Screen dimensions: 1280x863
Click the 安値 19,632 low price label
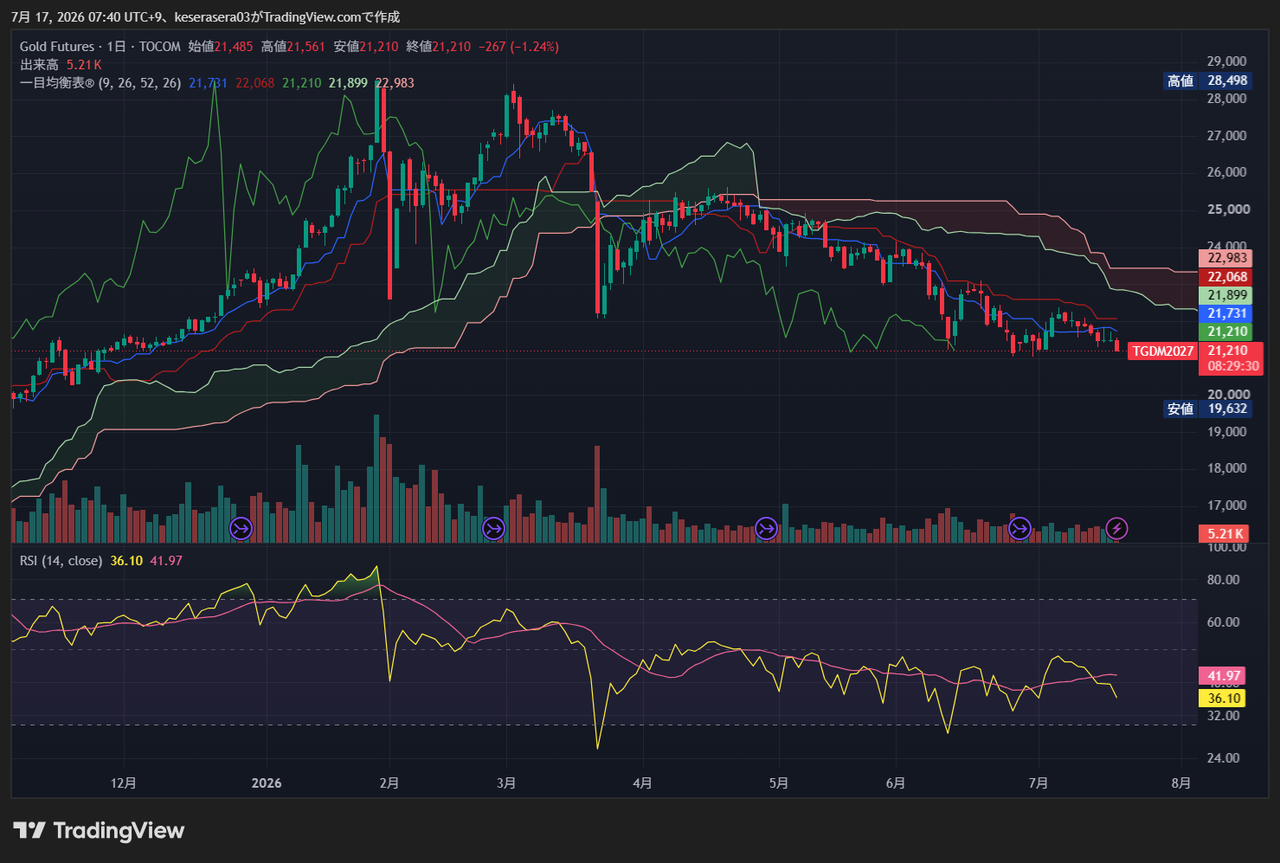click(1208, 409)
